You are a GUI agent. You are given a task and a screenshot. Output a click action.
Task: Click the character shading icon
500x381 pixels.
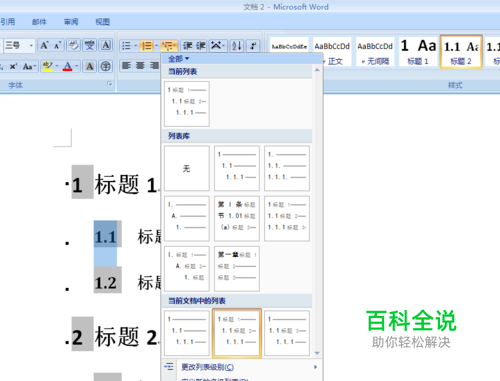pyautogui.click(x=90, y=66)
